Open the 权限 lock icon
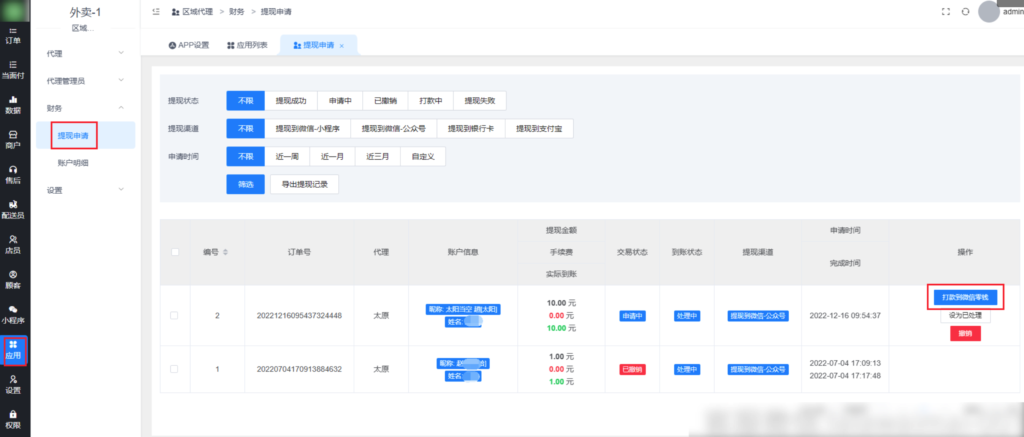This screenshot has width=1024, height=437. [x=13, y=420]
